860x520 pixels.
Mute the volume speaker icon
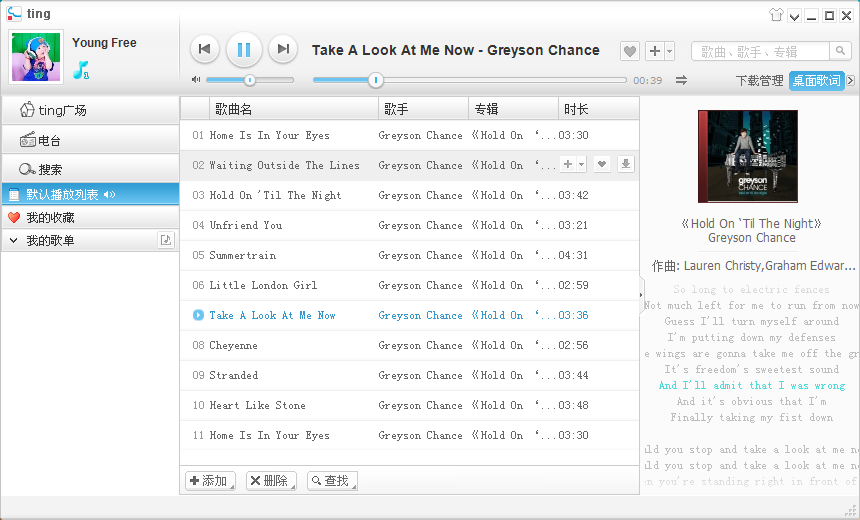196,80
